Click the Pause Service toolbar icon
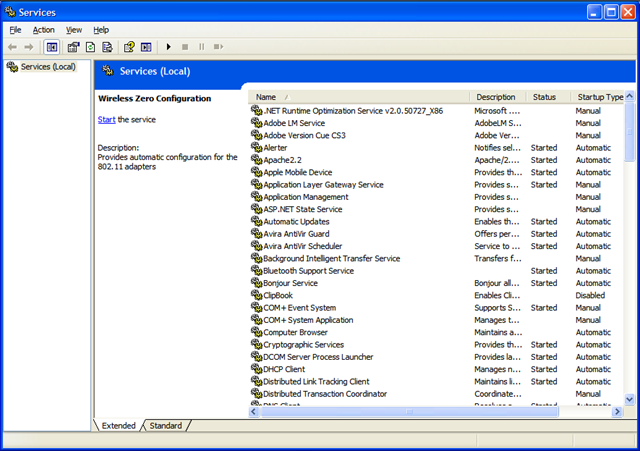The image size is (640, 451). [202, 47]
